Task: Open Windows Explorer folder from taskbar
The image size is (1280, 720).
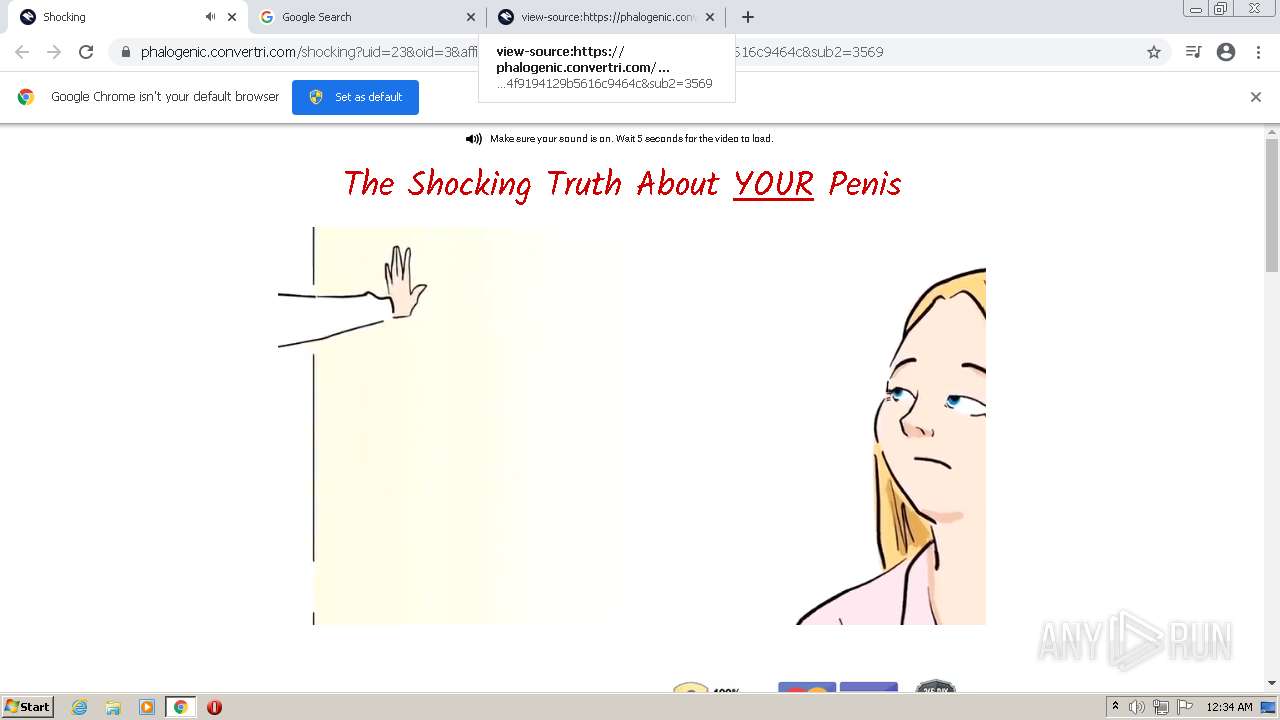Action: 113,707
